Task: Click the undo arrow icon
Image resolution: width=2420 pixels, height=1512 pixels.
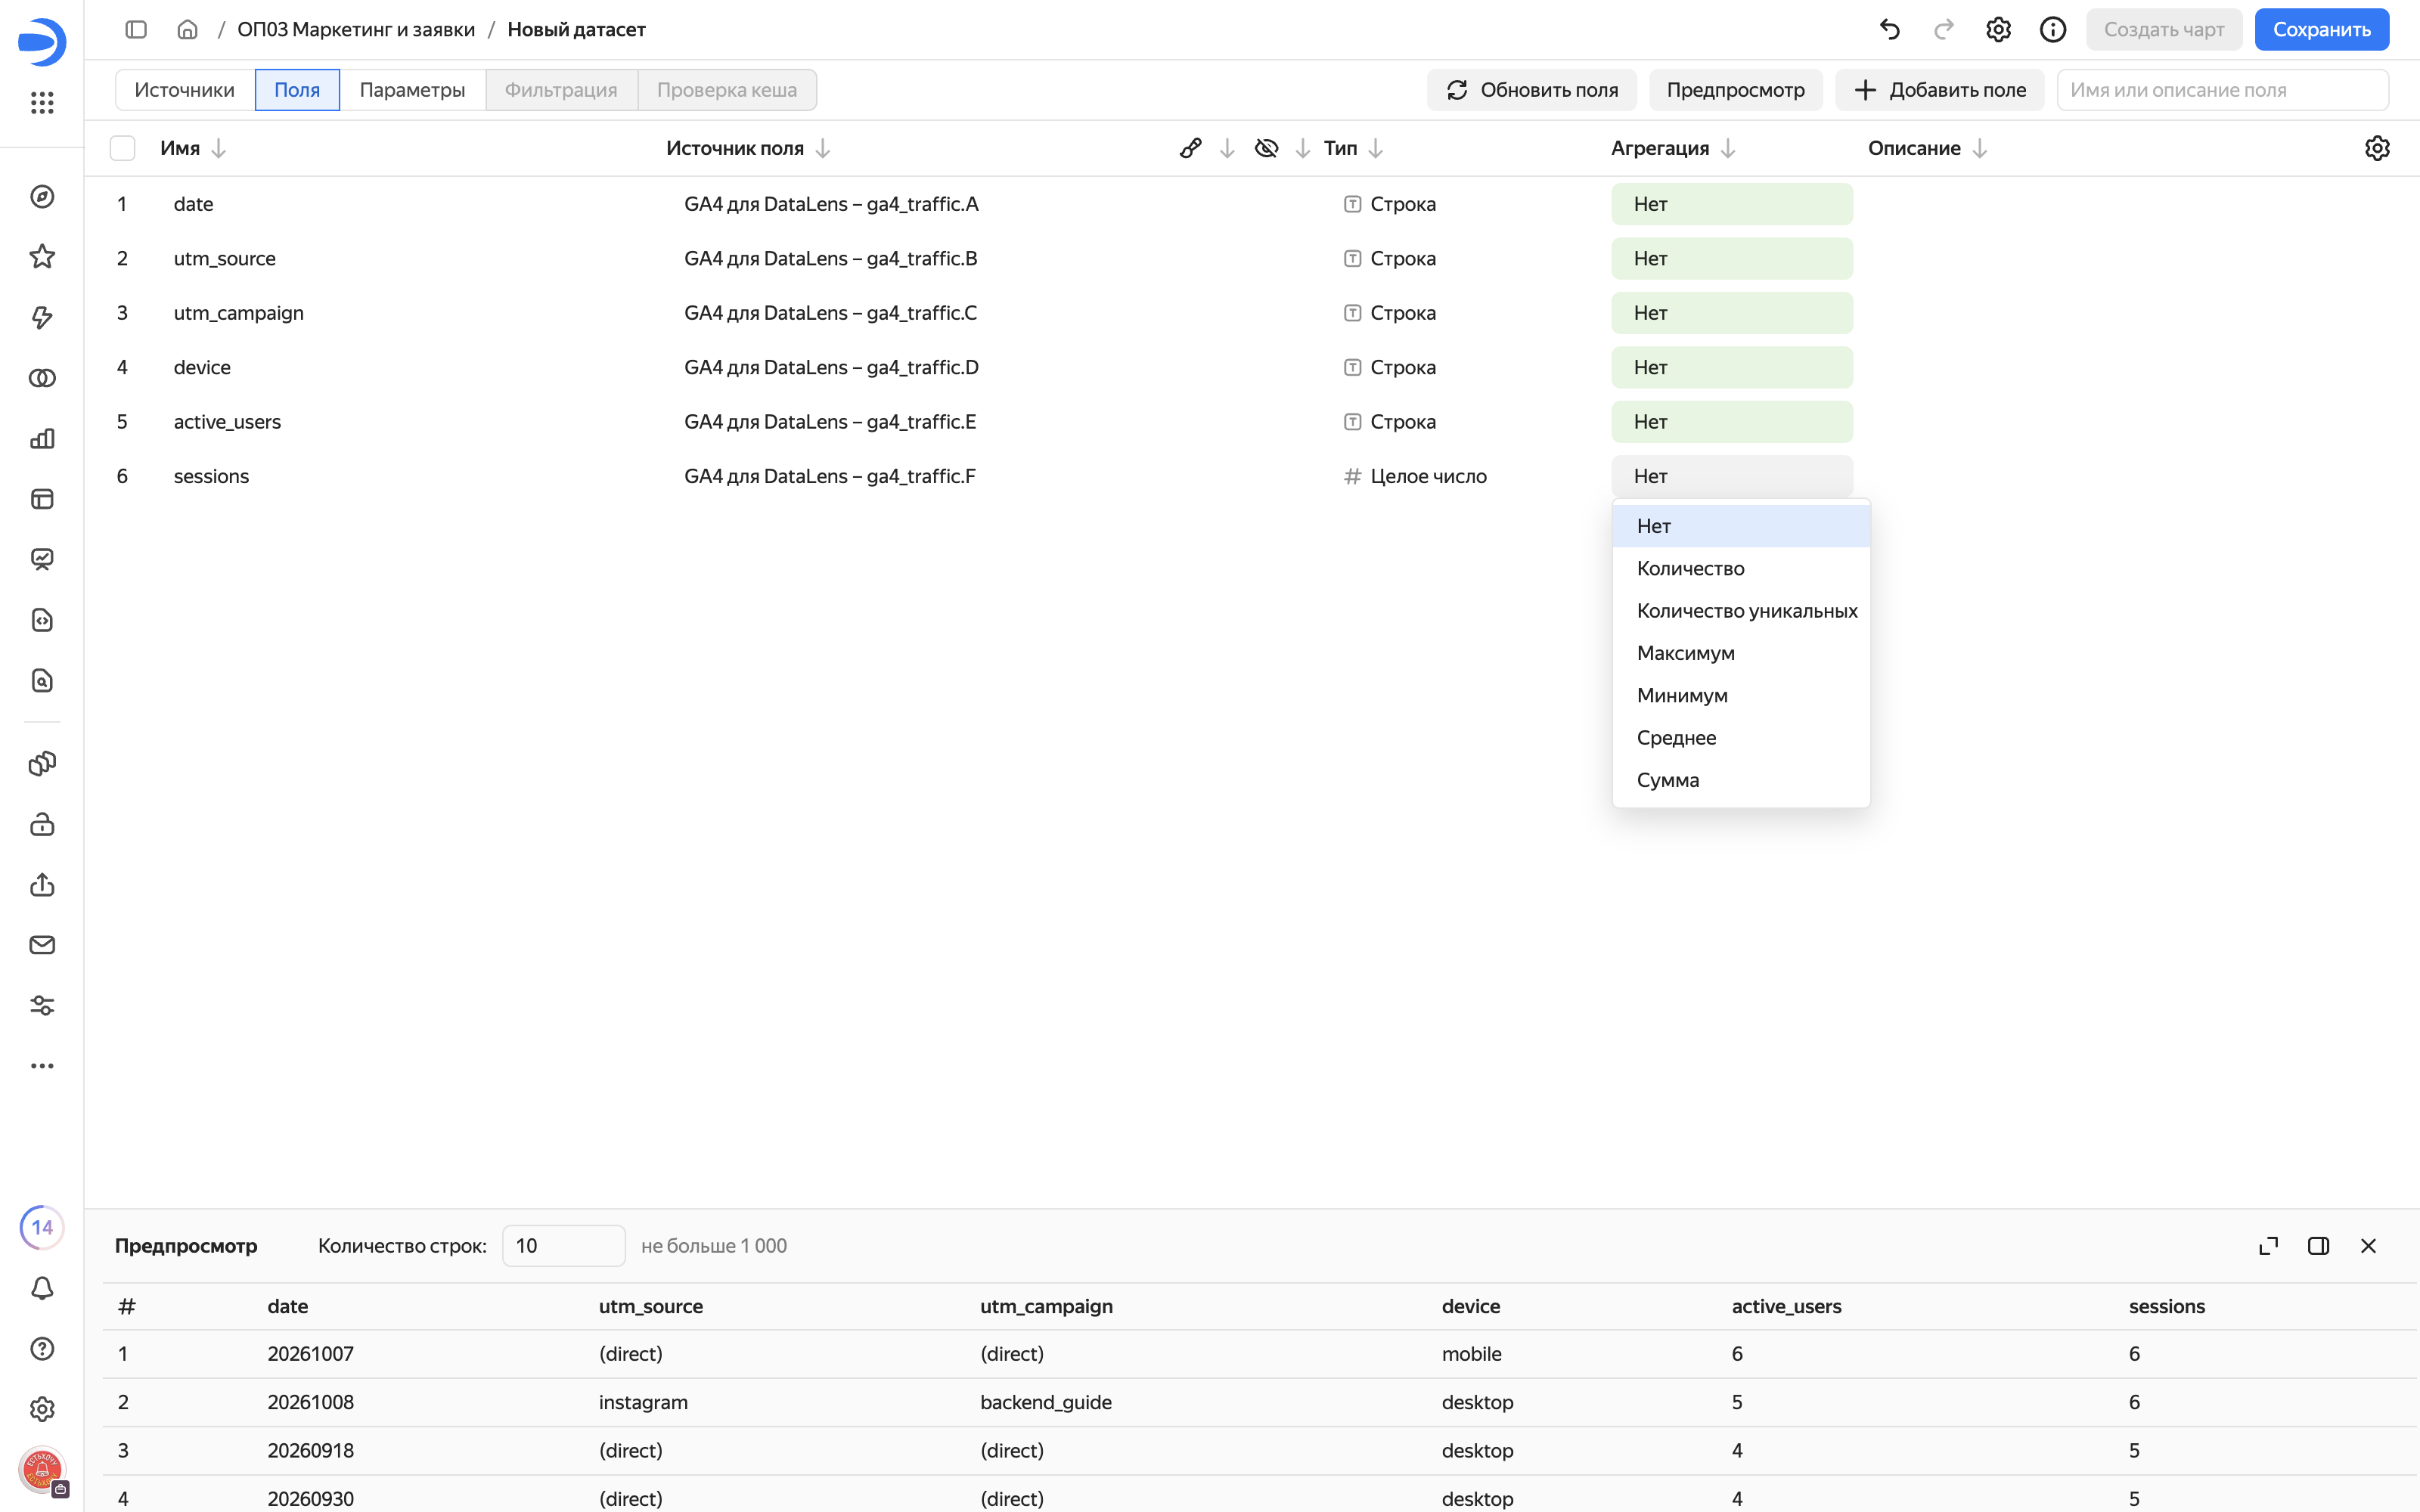Action: coord(1889,30)
